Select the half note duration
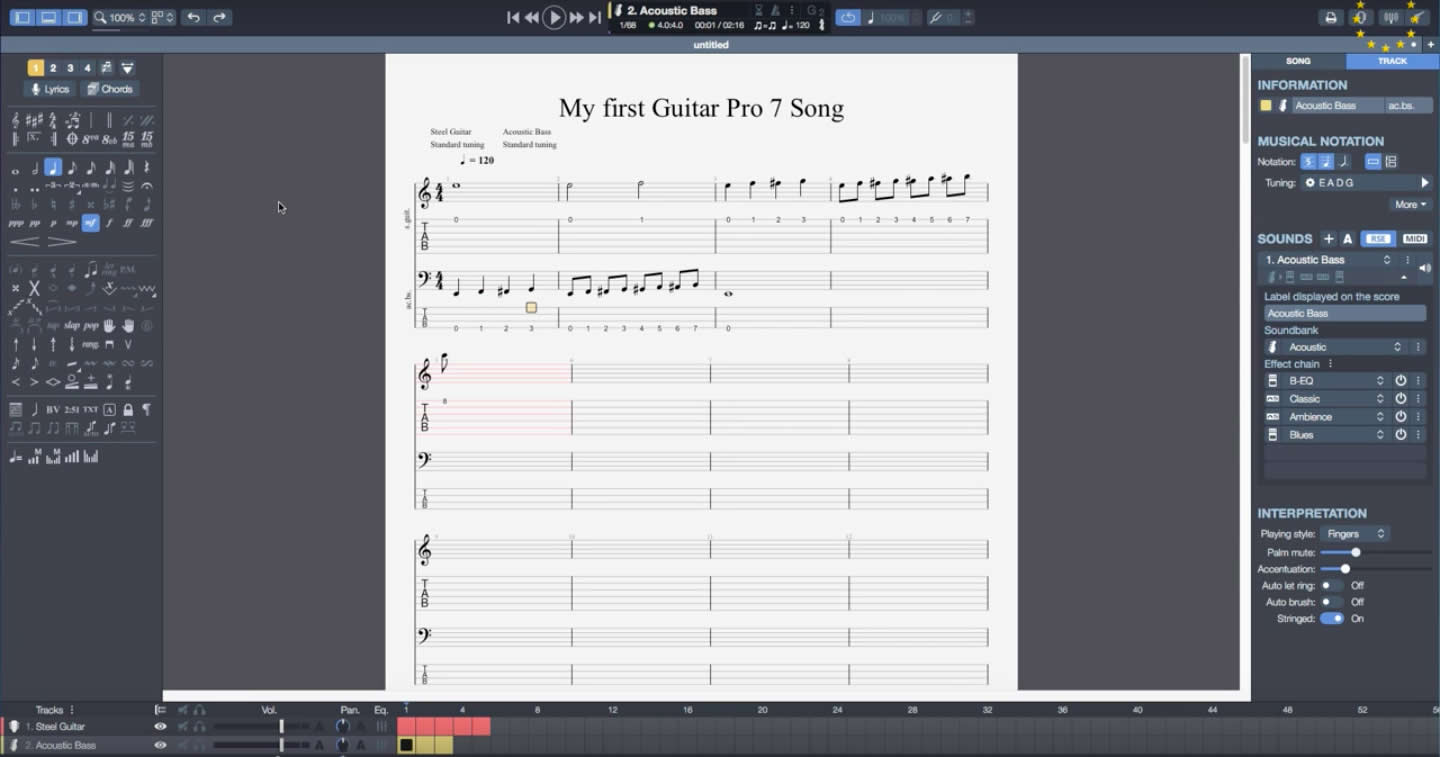Screen dimensions: 1440x757 click(x=34, y=168)
